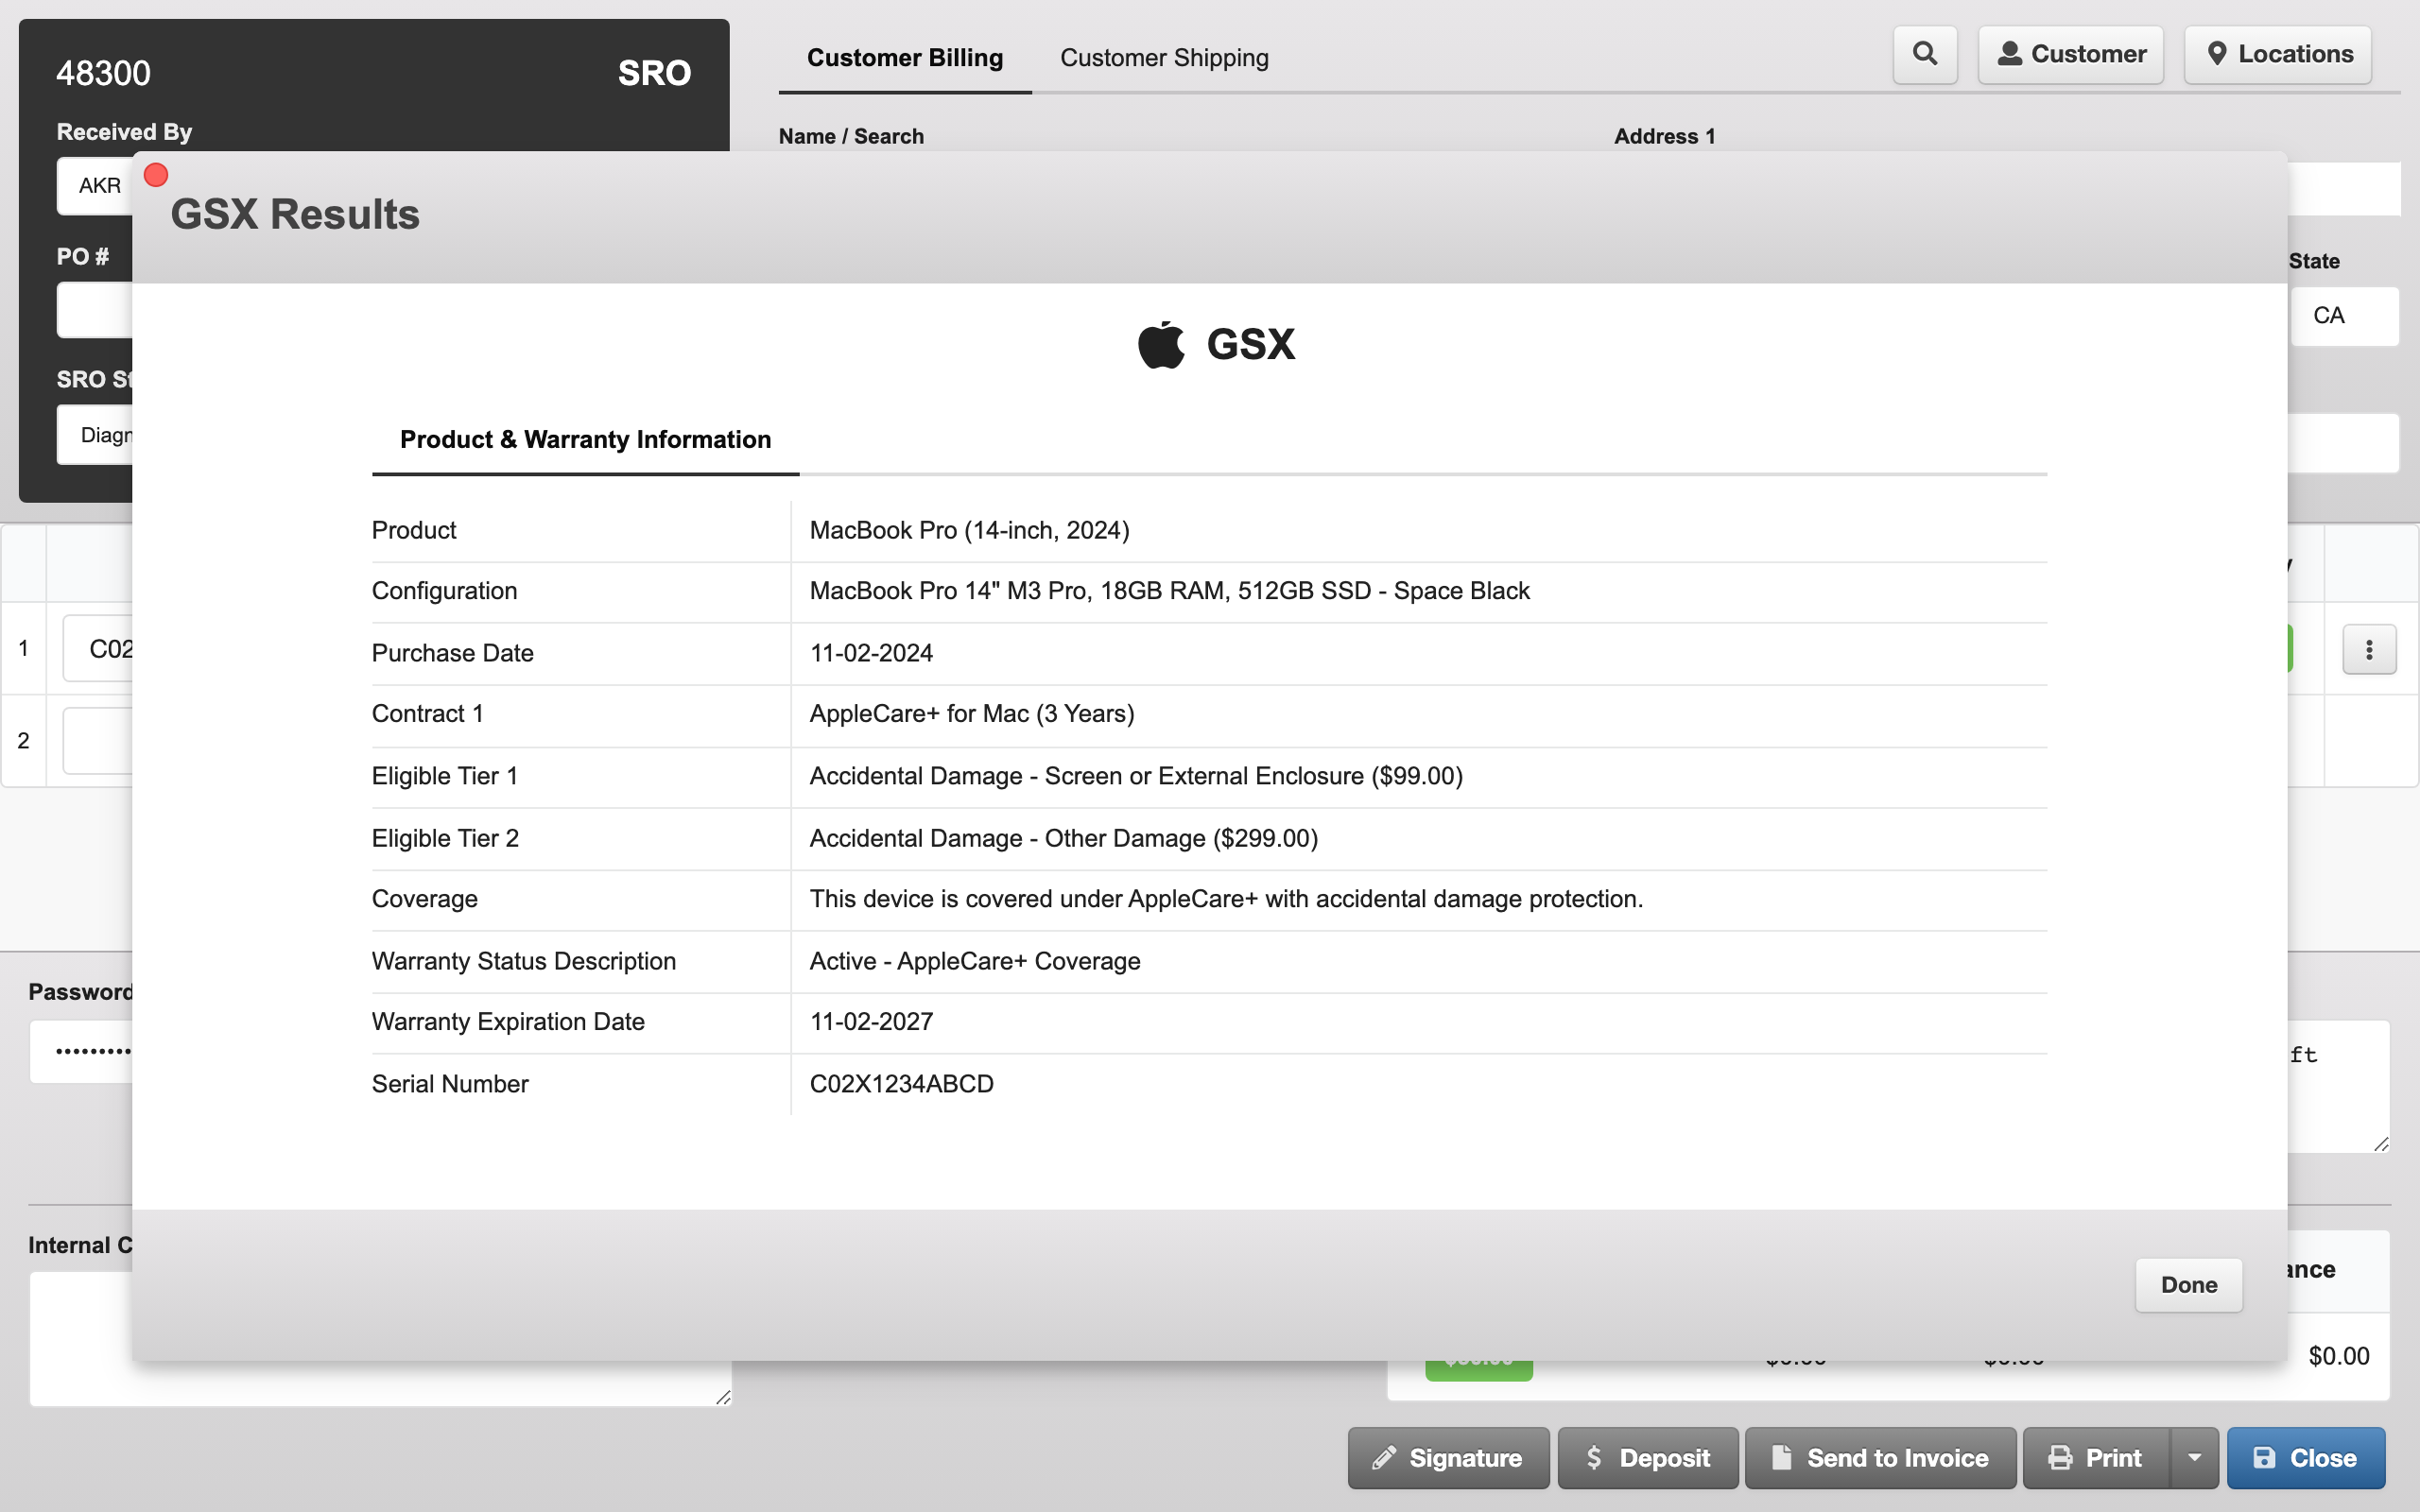This screenshot has width=2420, height=1512.
Task: Click the map pin icon on Locations button
Action: coord(2216,54)
